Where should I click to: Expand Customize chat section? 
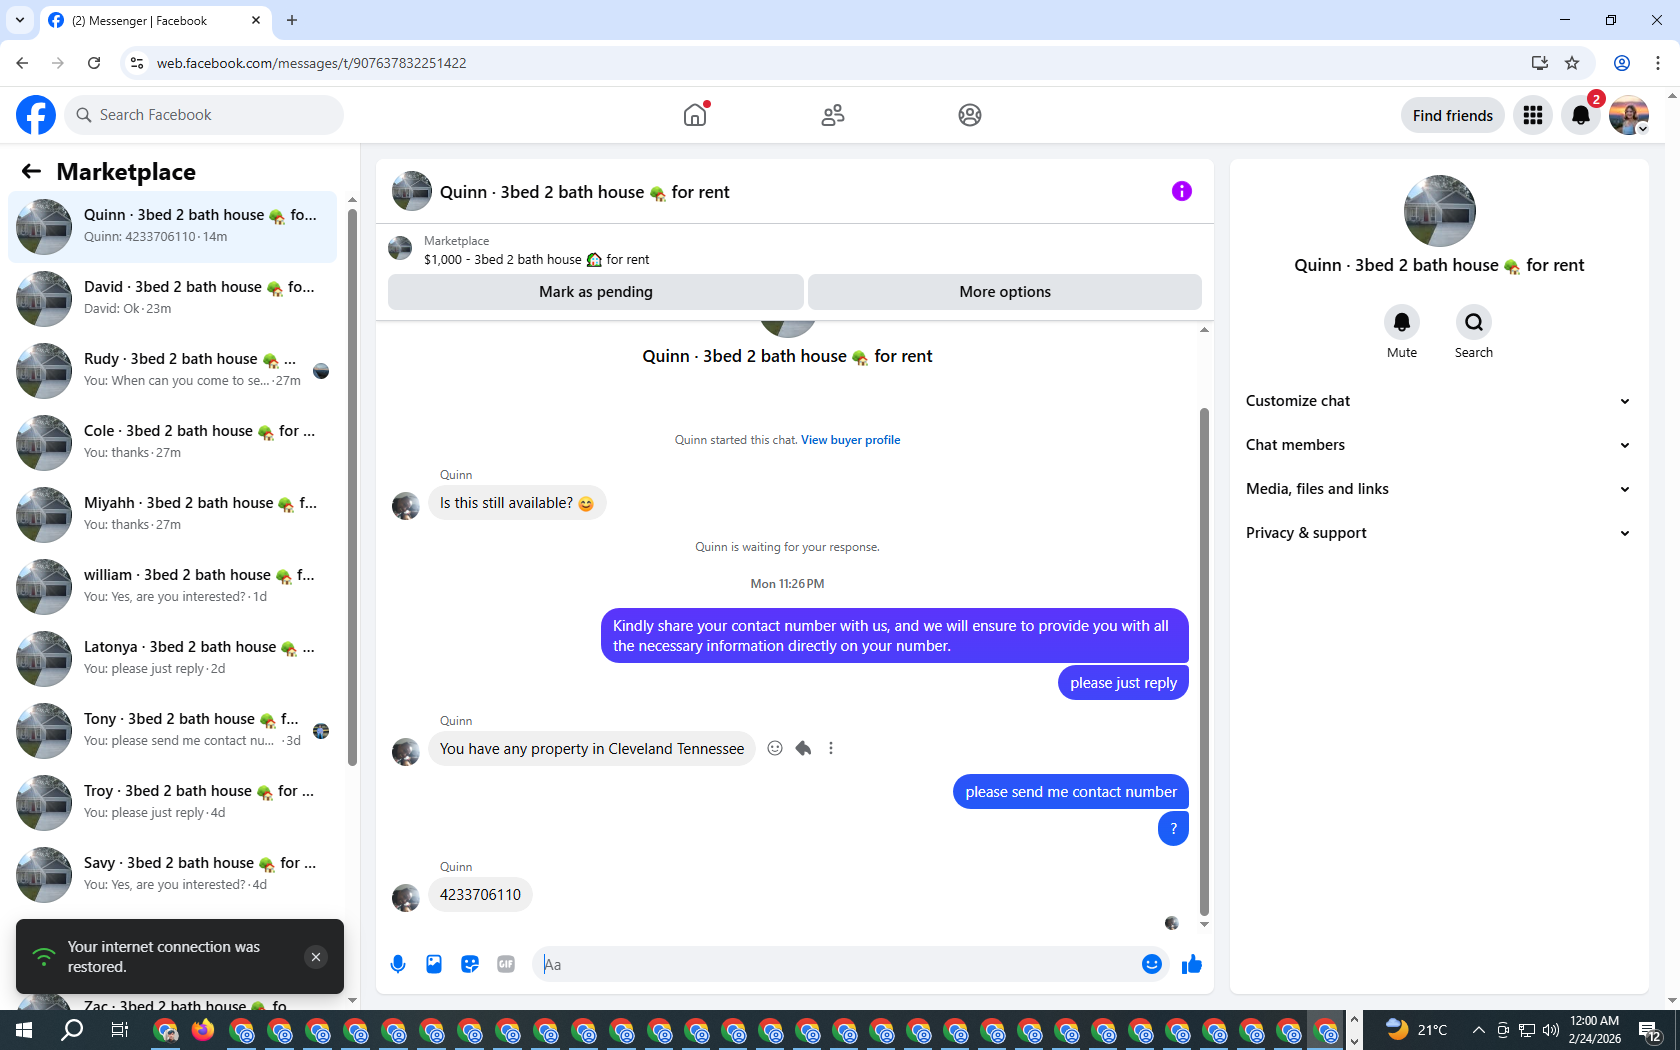[x=1439, y=401]
